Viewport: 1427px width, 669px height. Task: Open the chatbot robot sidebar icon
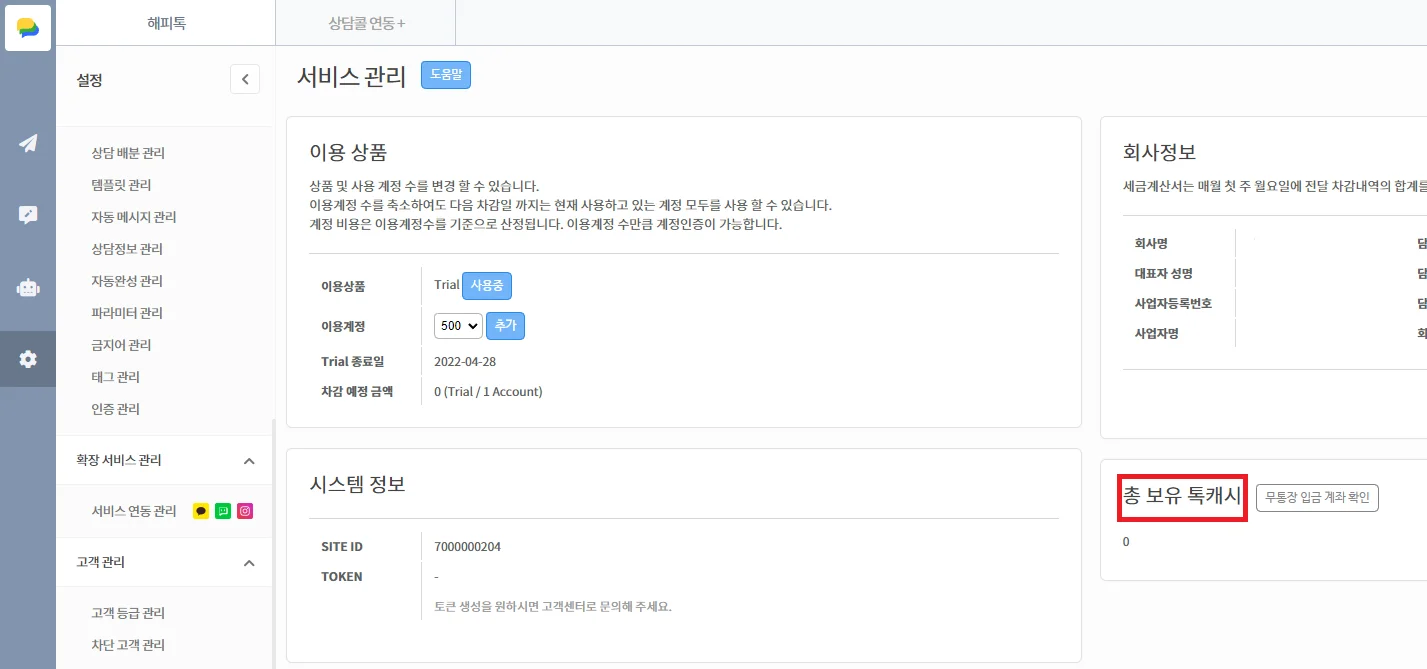pos(28,287)
